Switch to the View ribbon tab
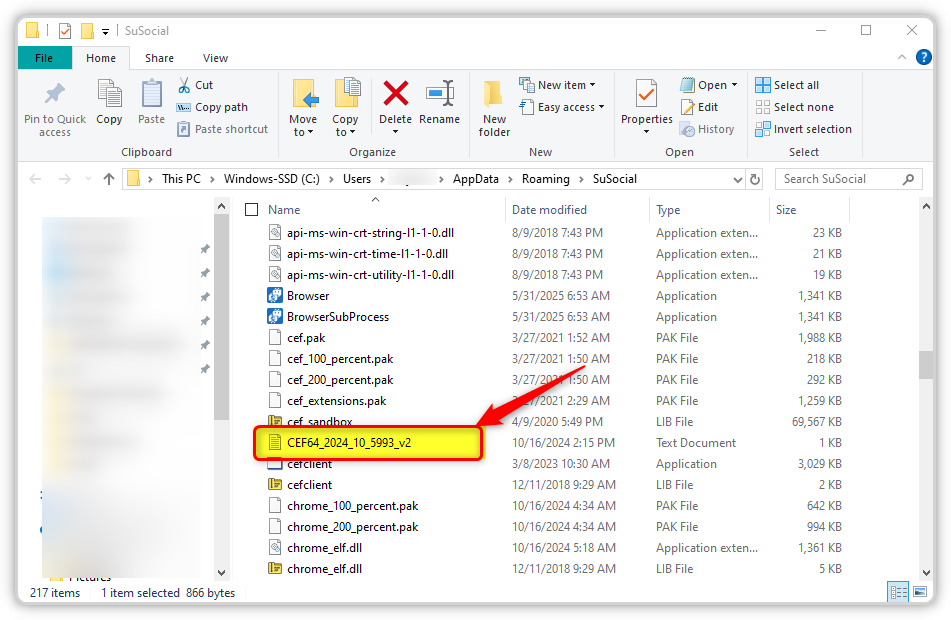This screenshot has height=620, width=951. (215, 58)
